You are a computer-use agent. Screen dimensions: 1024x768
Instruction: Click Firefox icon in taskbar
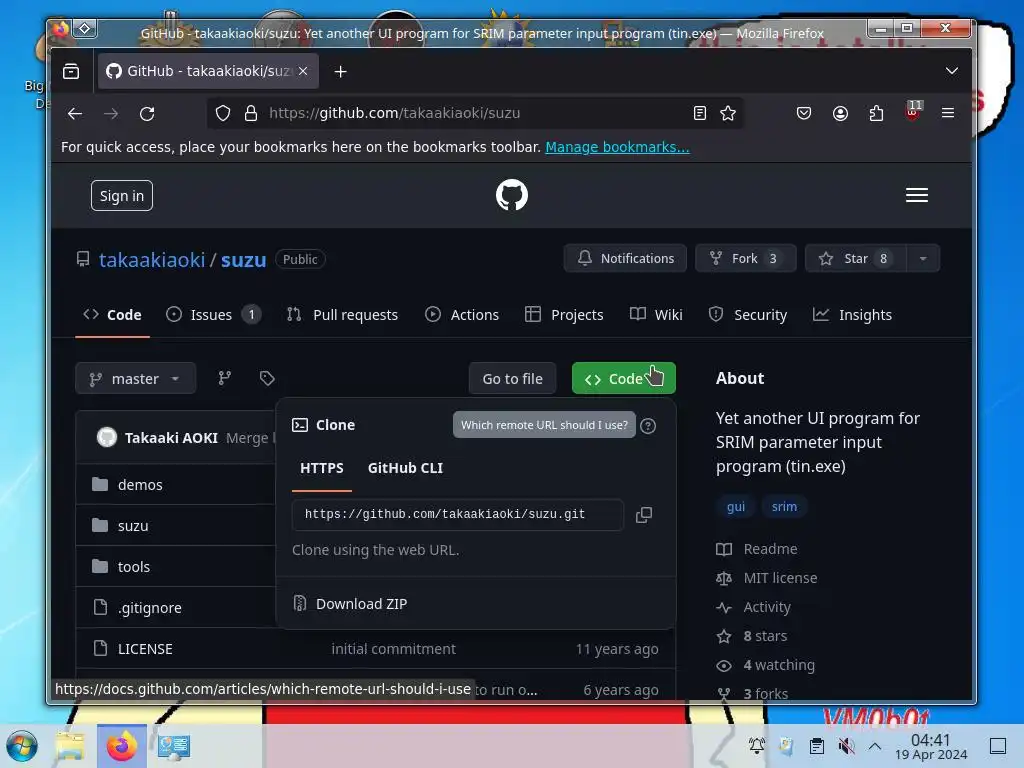pos(121,746)
